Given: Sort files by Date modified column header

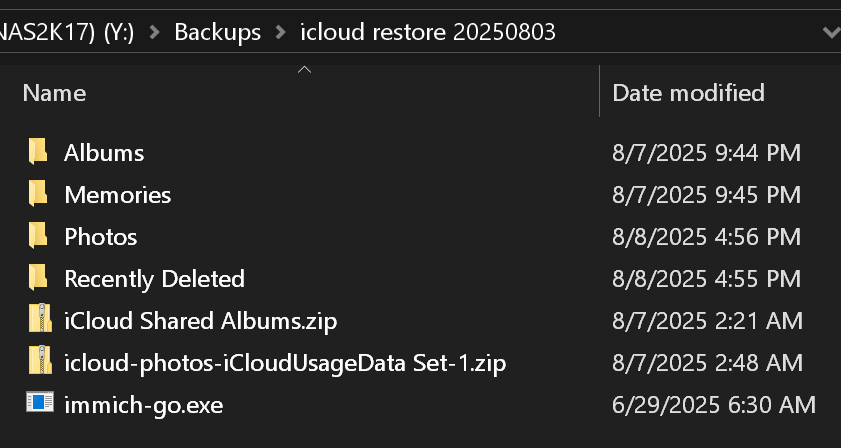Looking at the screenshot, I should (x=688, y=93).
